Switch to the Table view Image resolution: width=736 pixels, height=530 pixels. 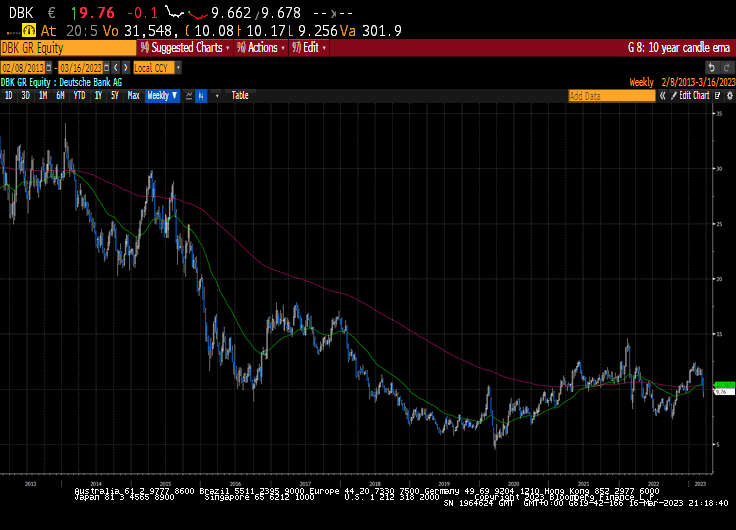pyautogui.click(x=240, y=96)
